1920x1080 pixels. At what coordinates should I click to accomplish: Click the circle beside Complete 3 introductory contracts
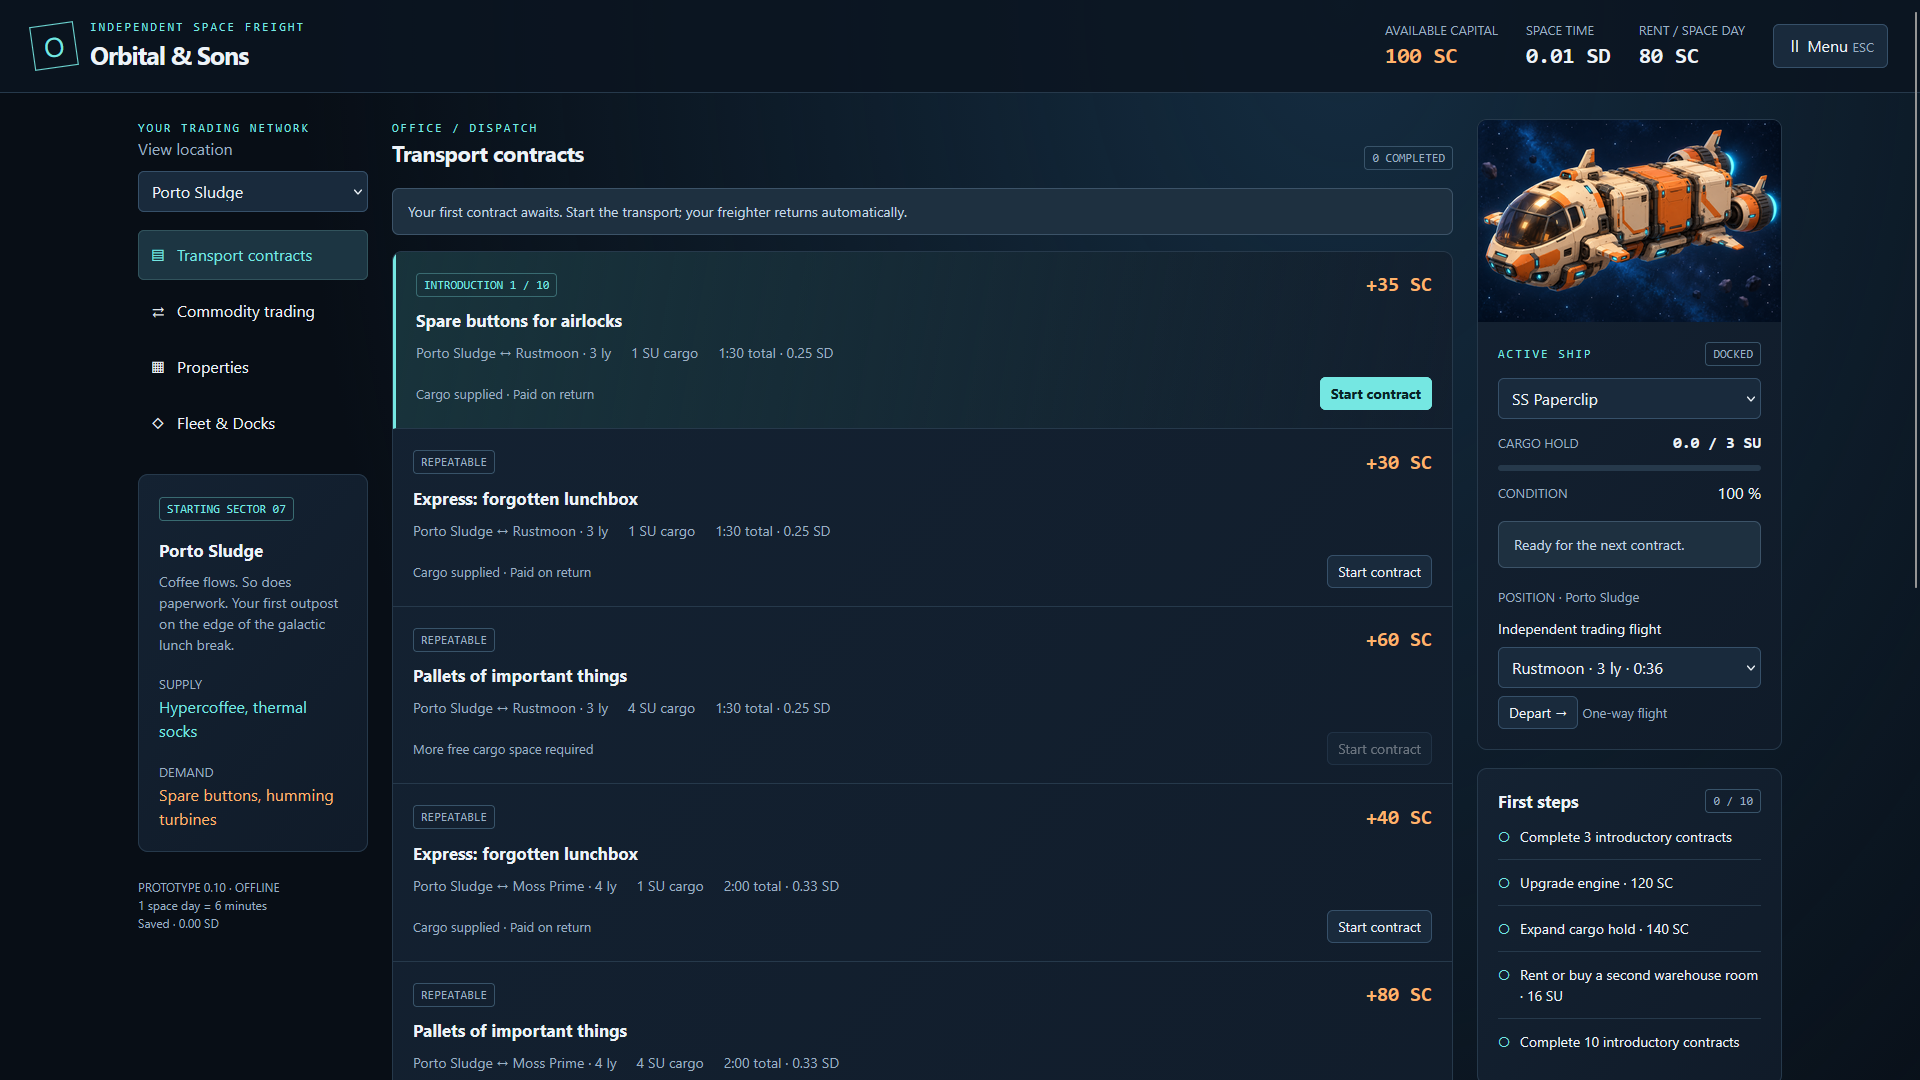pos(1504,838)
